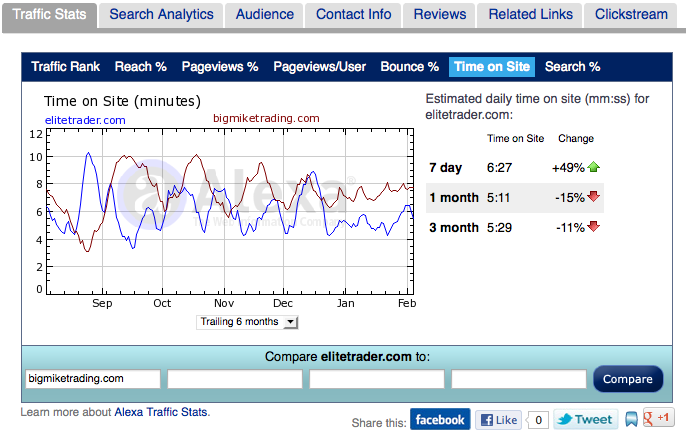This screenshot has width=689, height=440.
Task: Click the blue bookmark share icon
Action: [631, 419]
